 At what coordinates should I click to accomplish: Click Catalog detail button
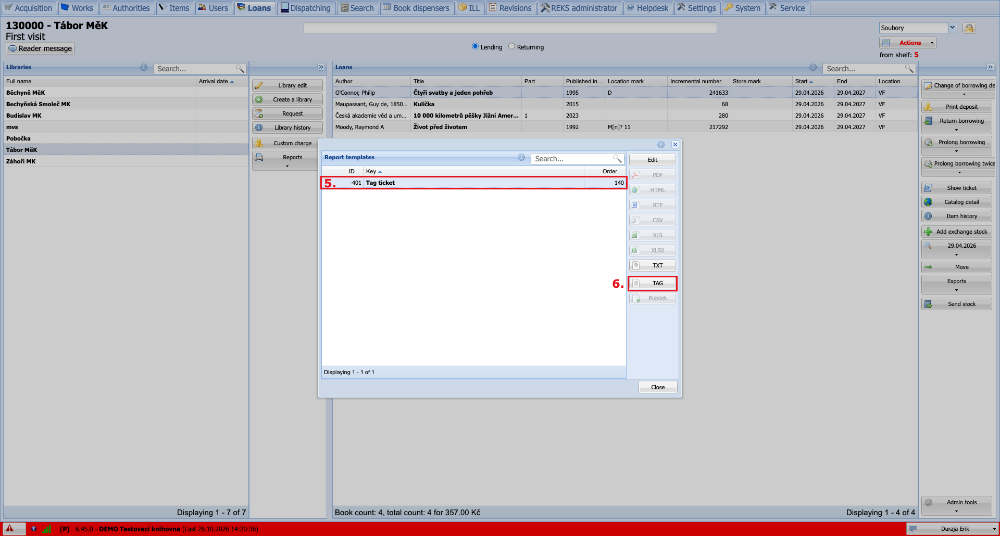[x=957, y=202]
